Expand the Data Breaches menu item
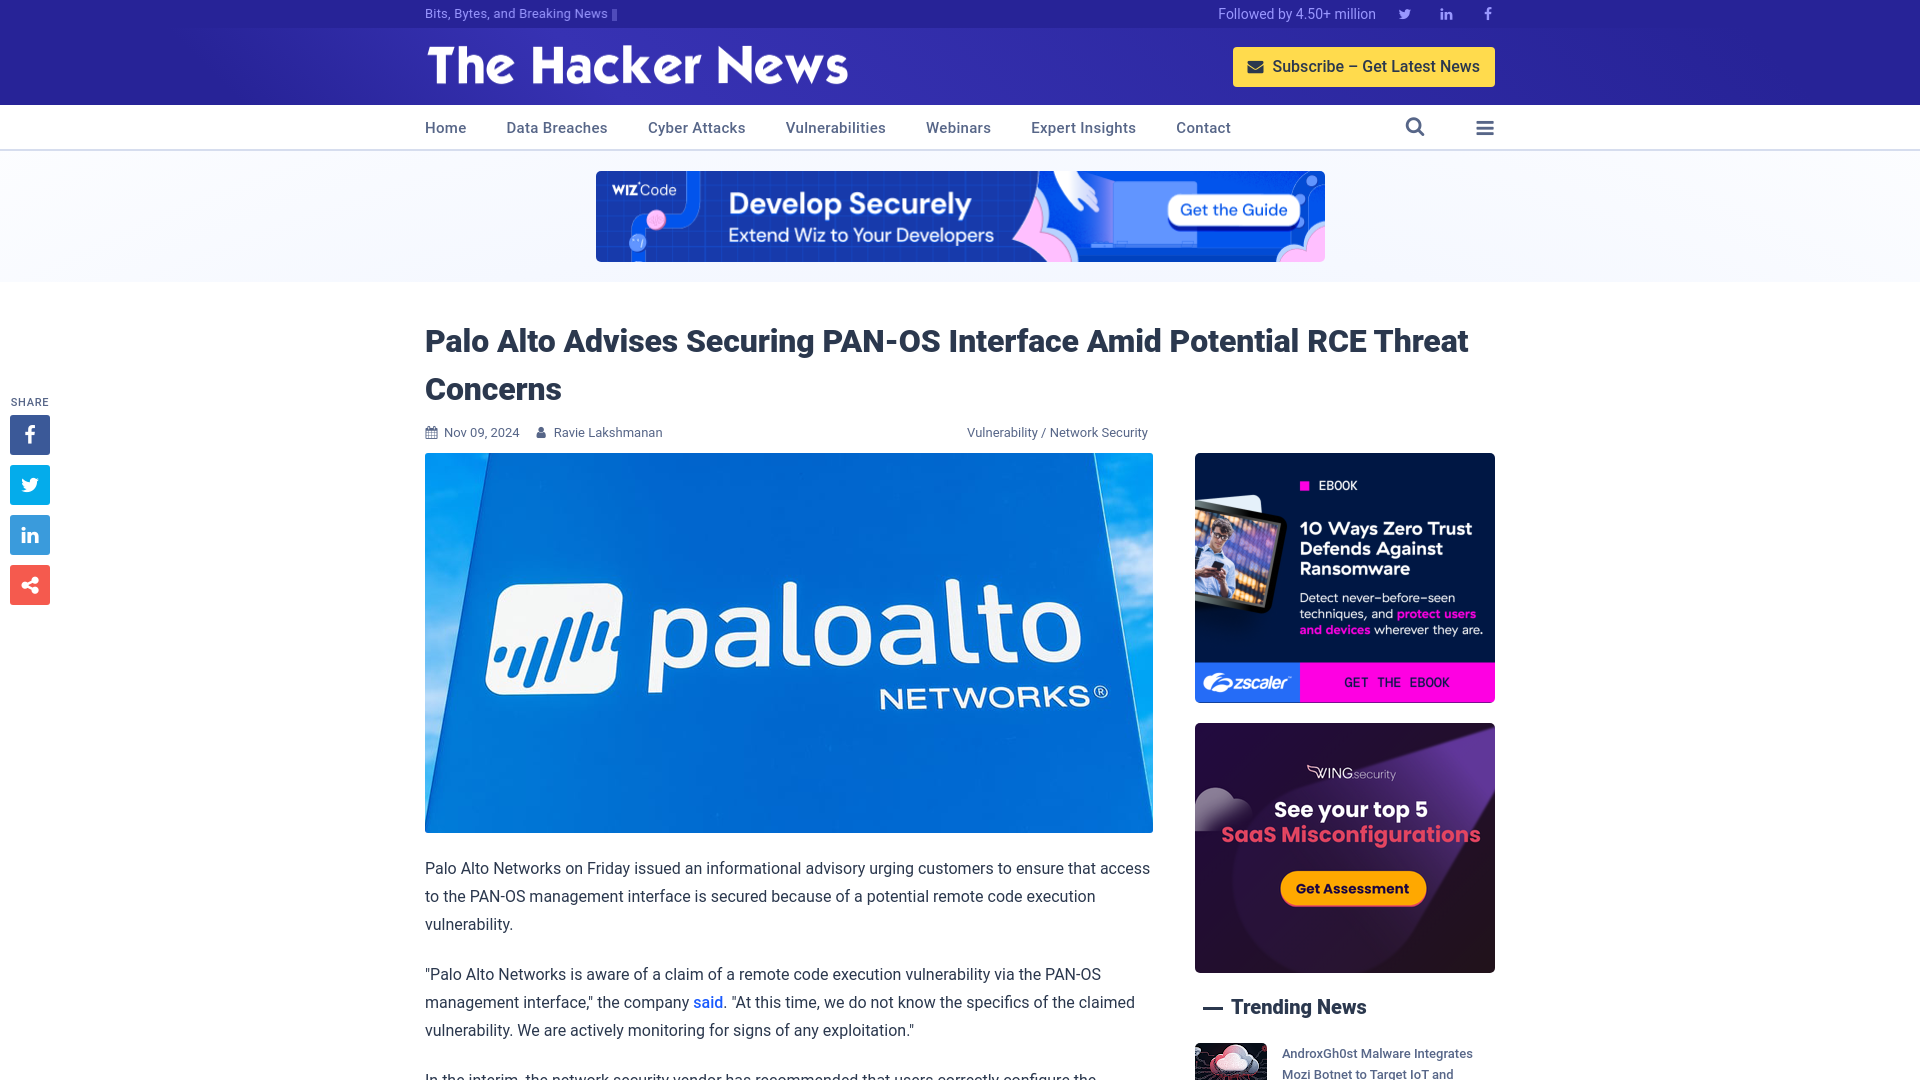 556,127
